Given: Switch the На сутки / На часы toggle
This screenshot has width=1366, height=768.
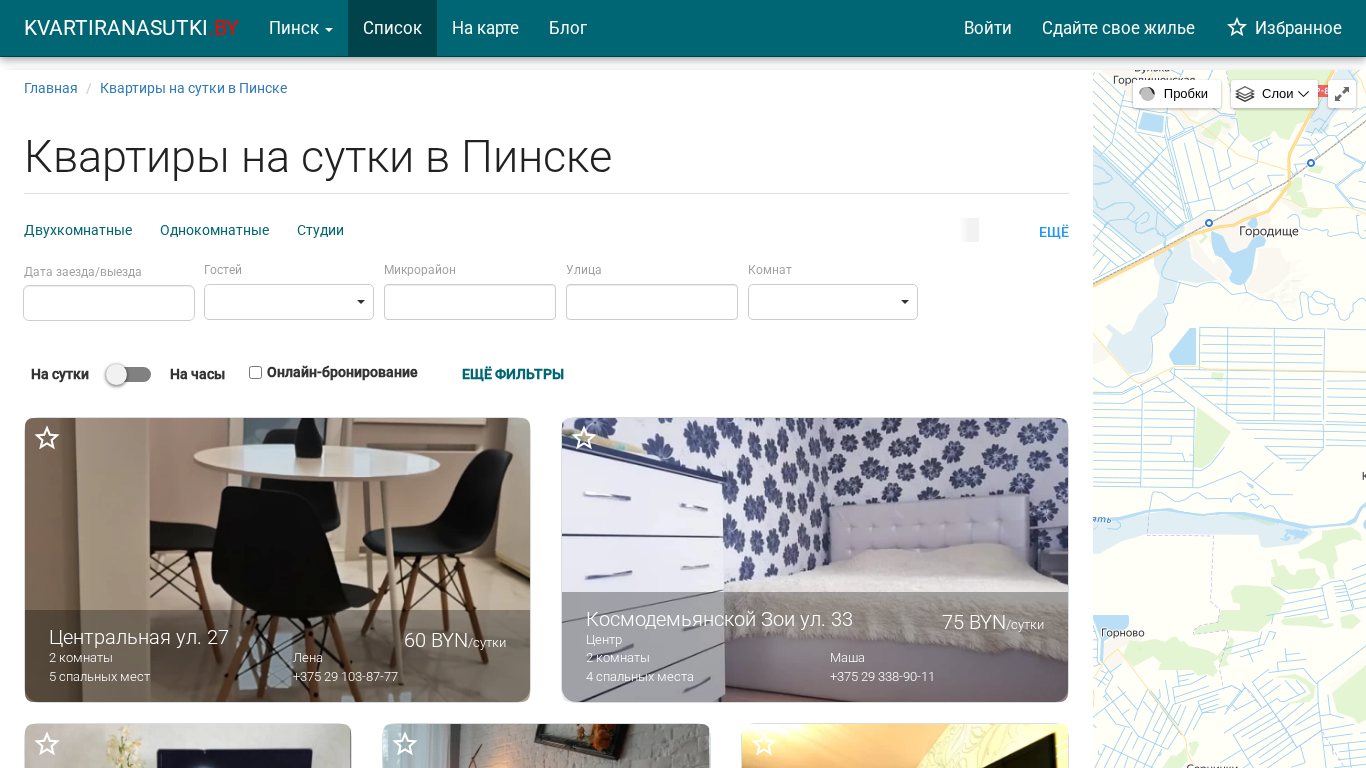Looking at the screenshot, I should pos(128,374).
